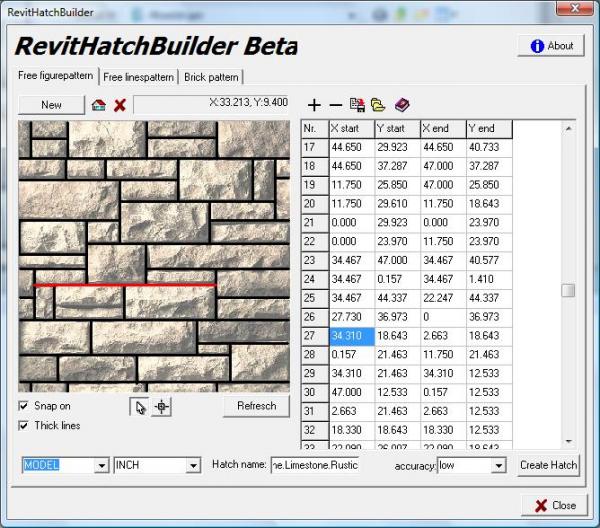This screenshot has height=528, width=600.
Task: Click Y end cell 1.410 in row 24
Action: 489,279
